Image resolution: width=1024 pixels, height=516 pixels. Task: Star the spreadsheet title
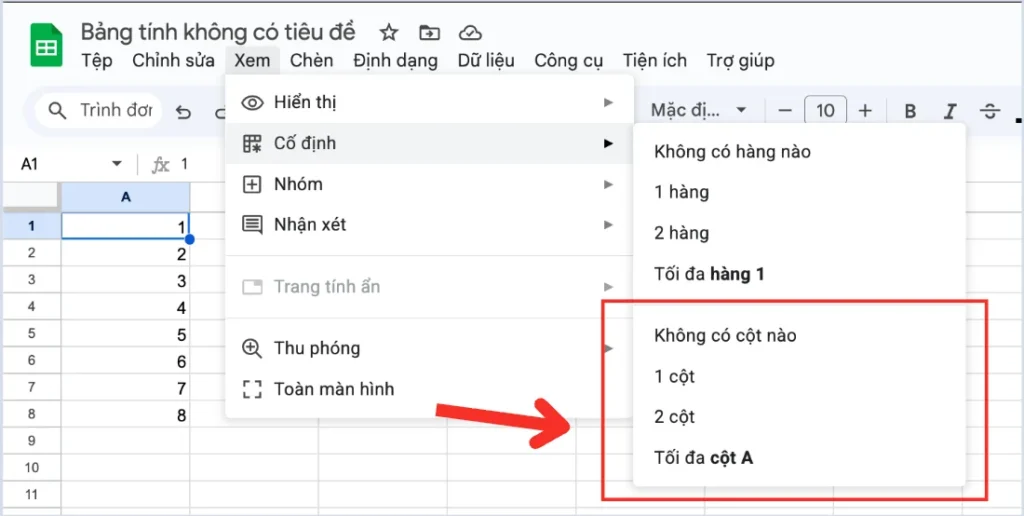pos(389,32)
